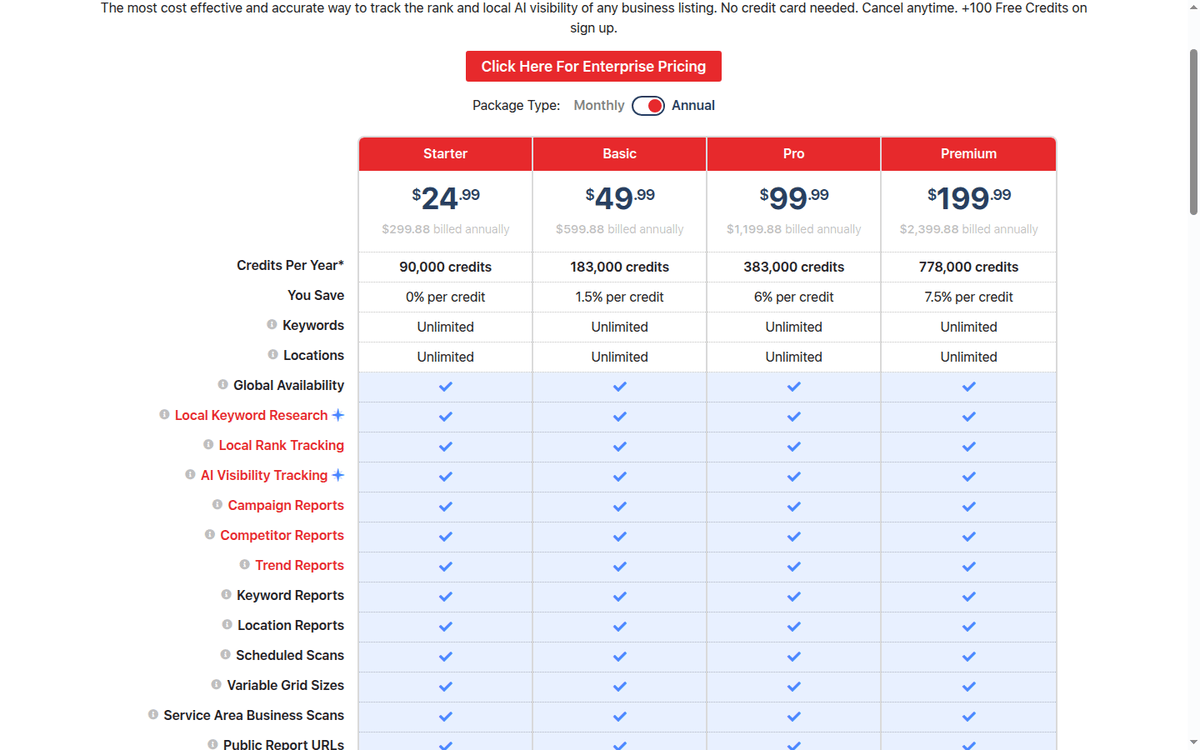Click the Premium checkmark for Variable Grid Sizes
Image resolution: width=1200 pixels, height=750 pixels.
[x=969, y=686]
